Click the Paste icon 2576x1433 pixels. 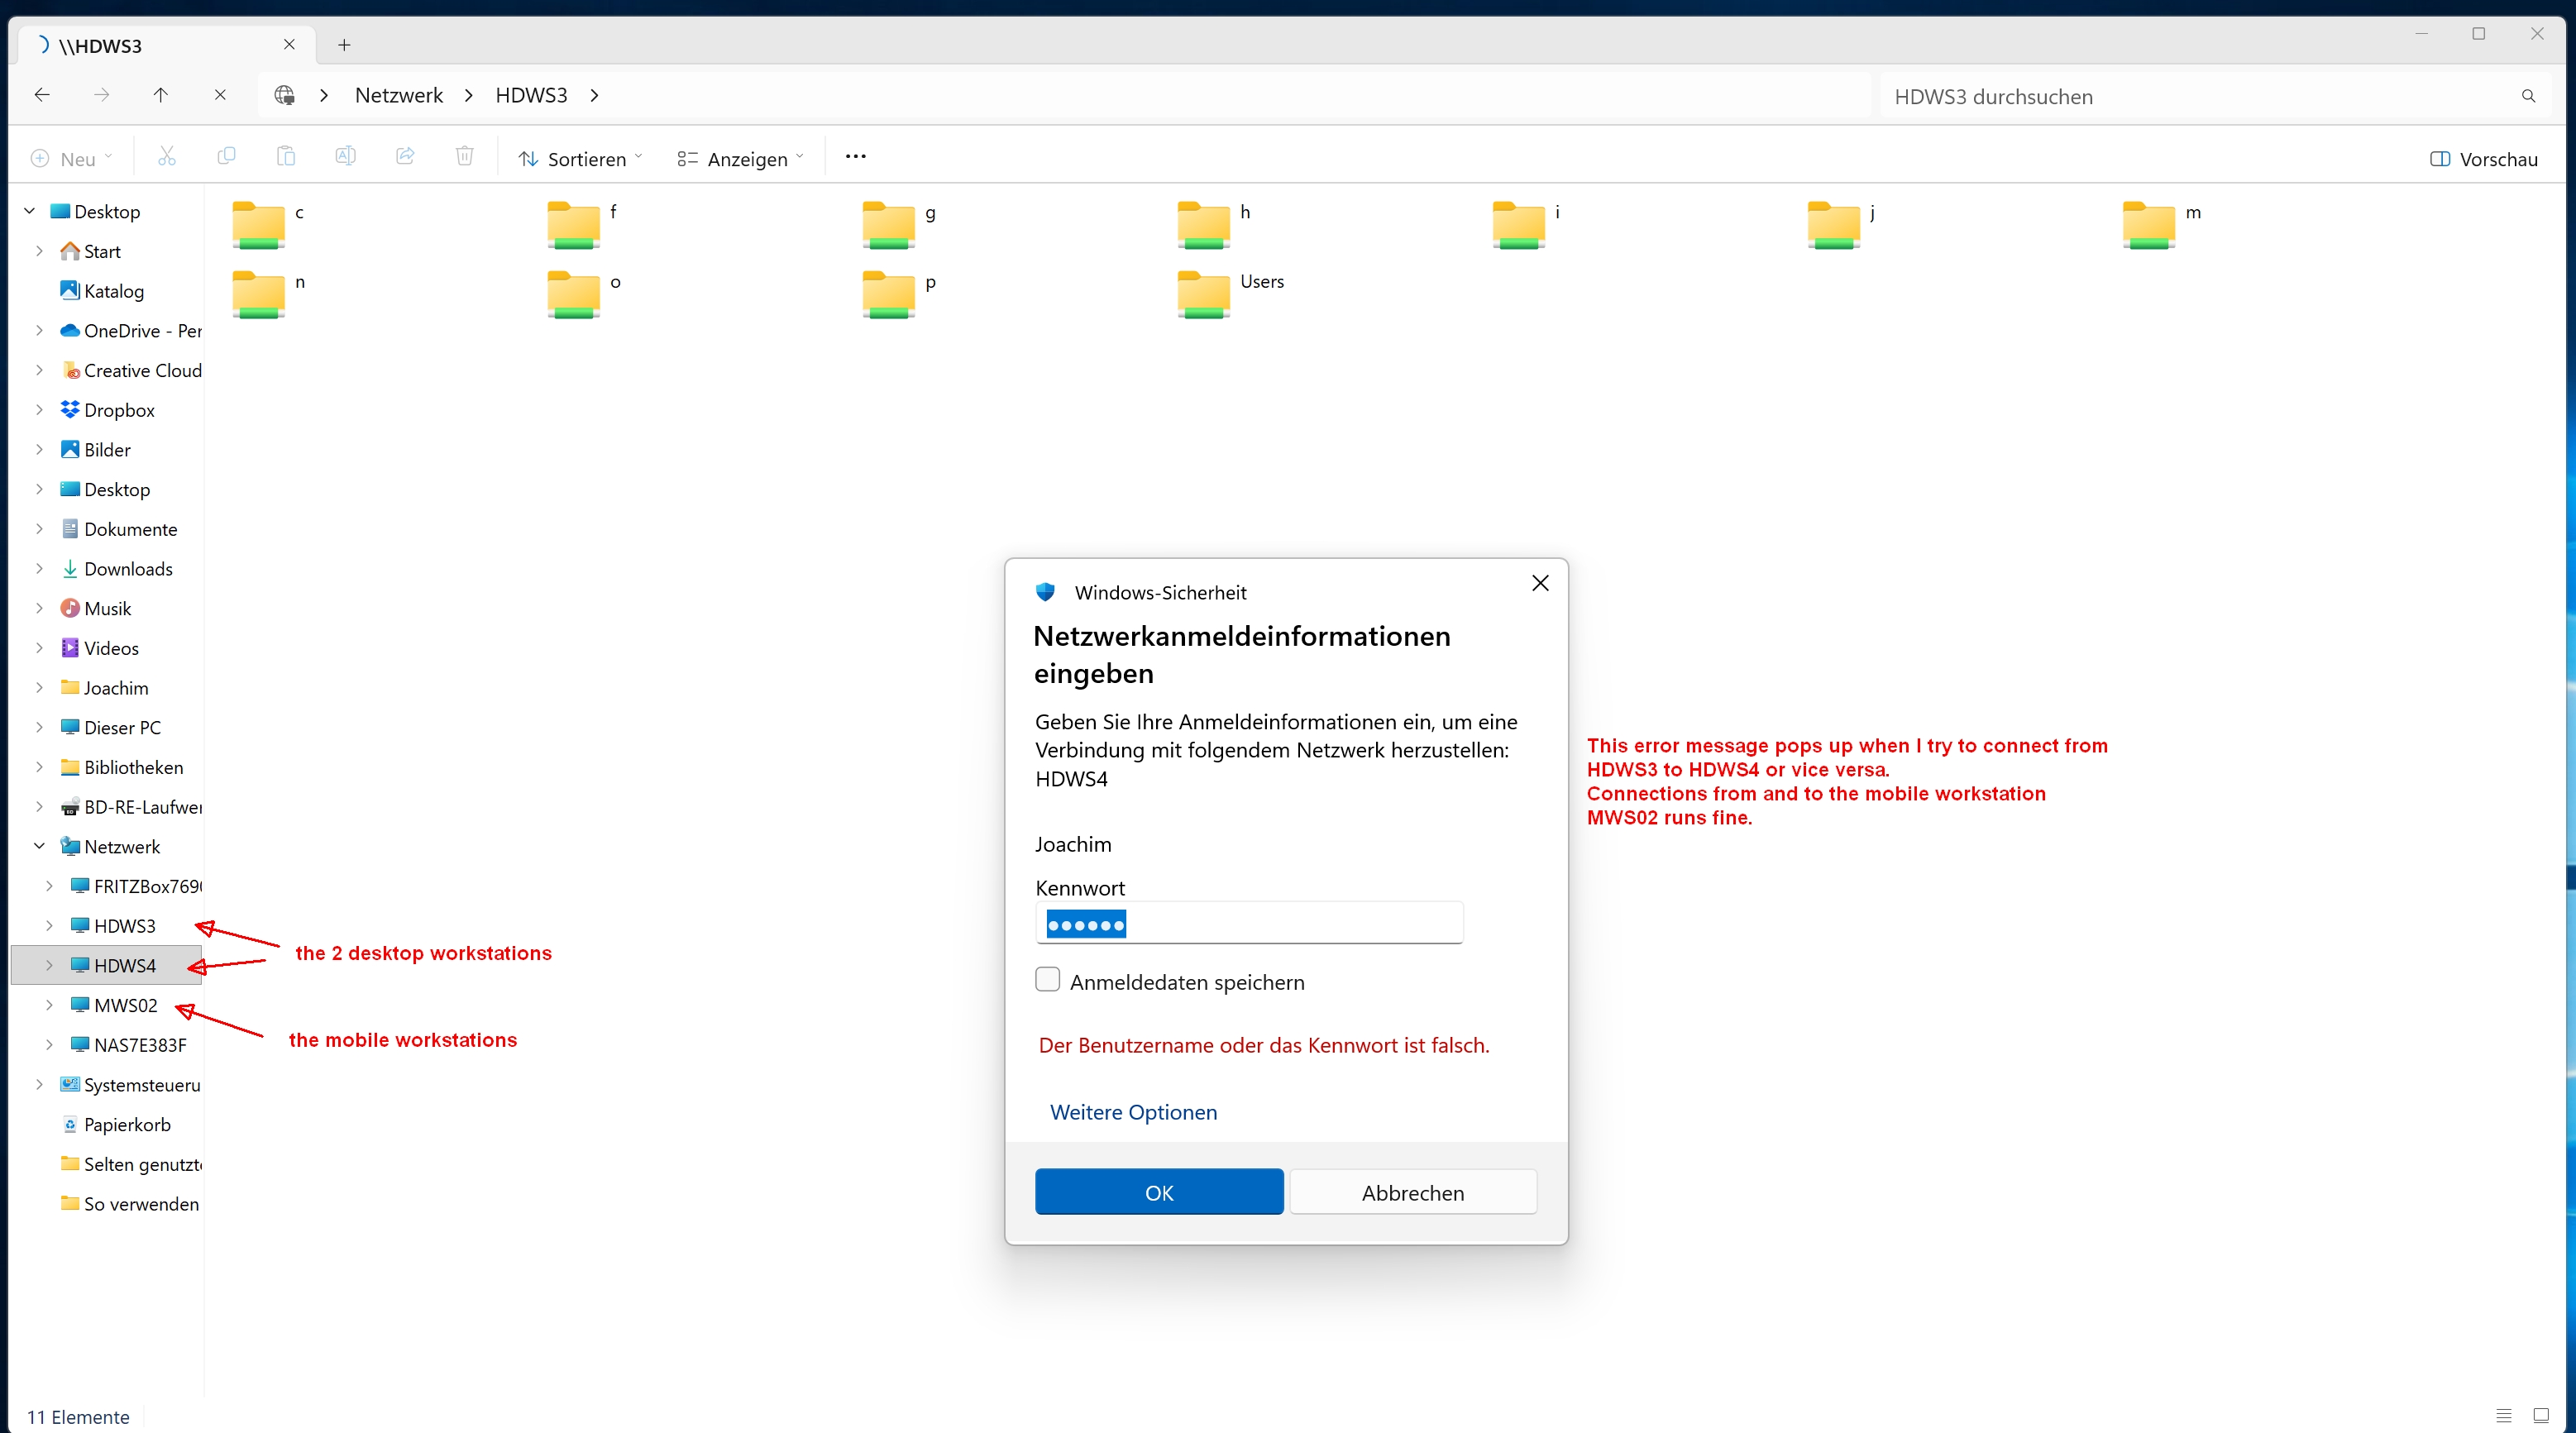(x=286, y=157)
